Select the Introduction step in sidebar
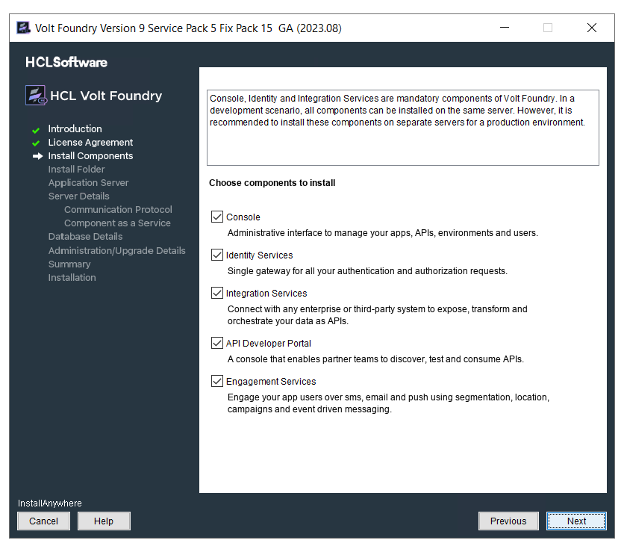The height and width of the screenshot is (556, 624). (75, 129)
